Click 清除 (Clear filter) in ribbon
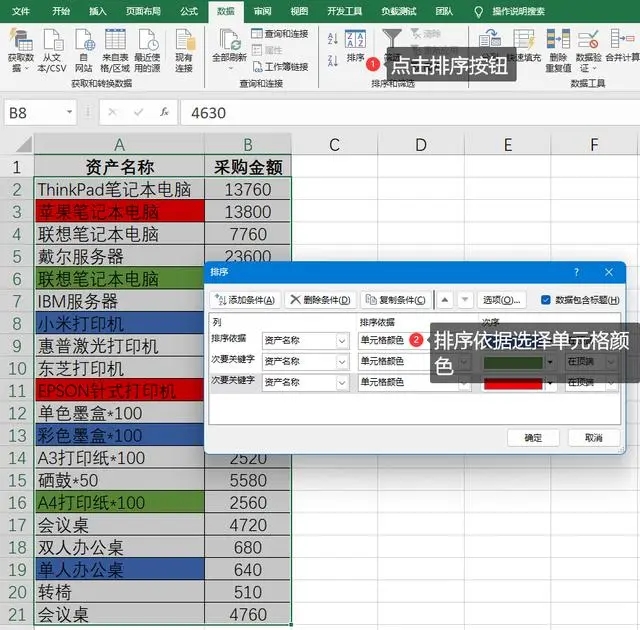Image resolution: width=640 pixels, height=630 pixels. [x=426, y=33]
